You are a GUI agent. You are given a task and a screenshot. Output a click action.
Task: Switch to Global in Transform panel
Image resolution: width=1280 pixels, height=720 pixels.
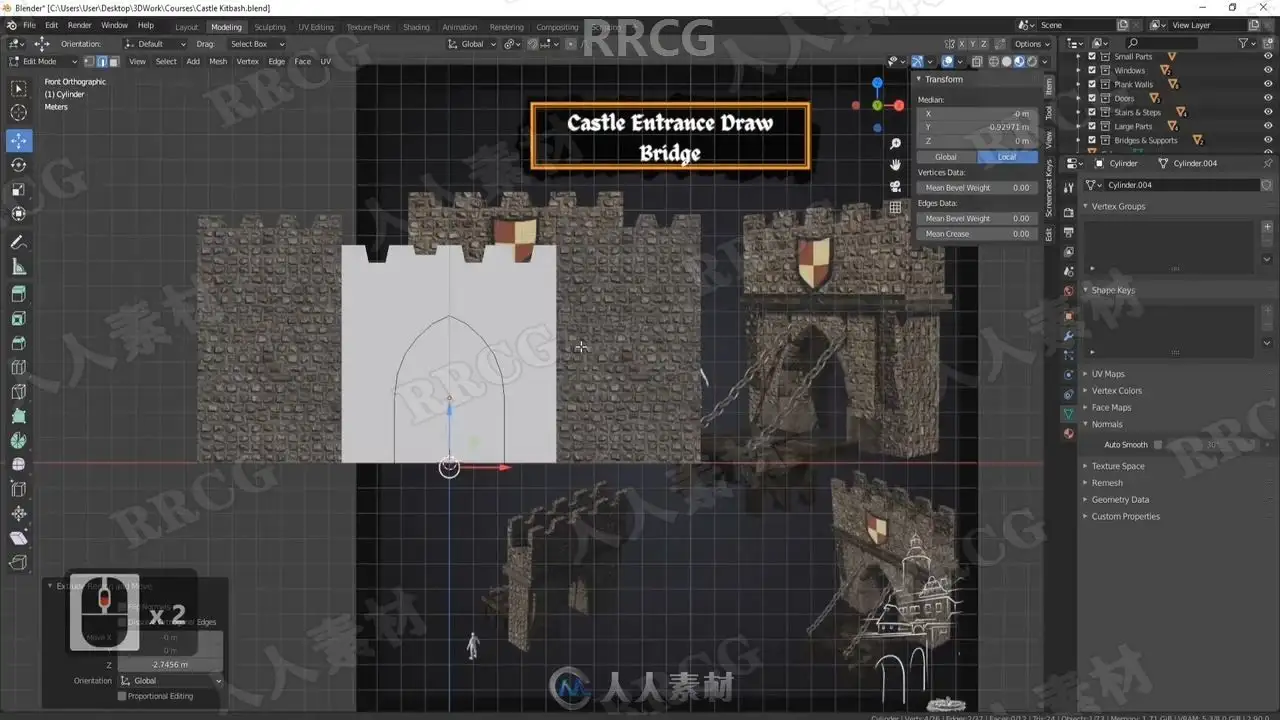(946, 157)
